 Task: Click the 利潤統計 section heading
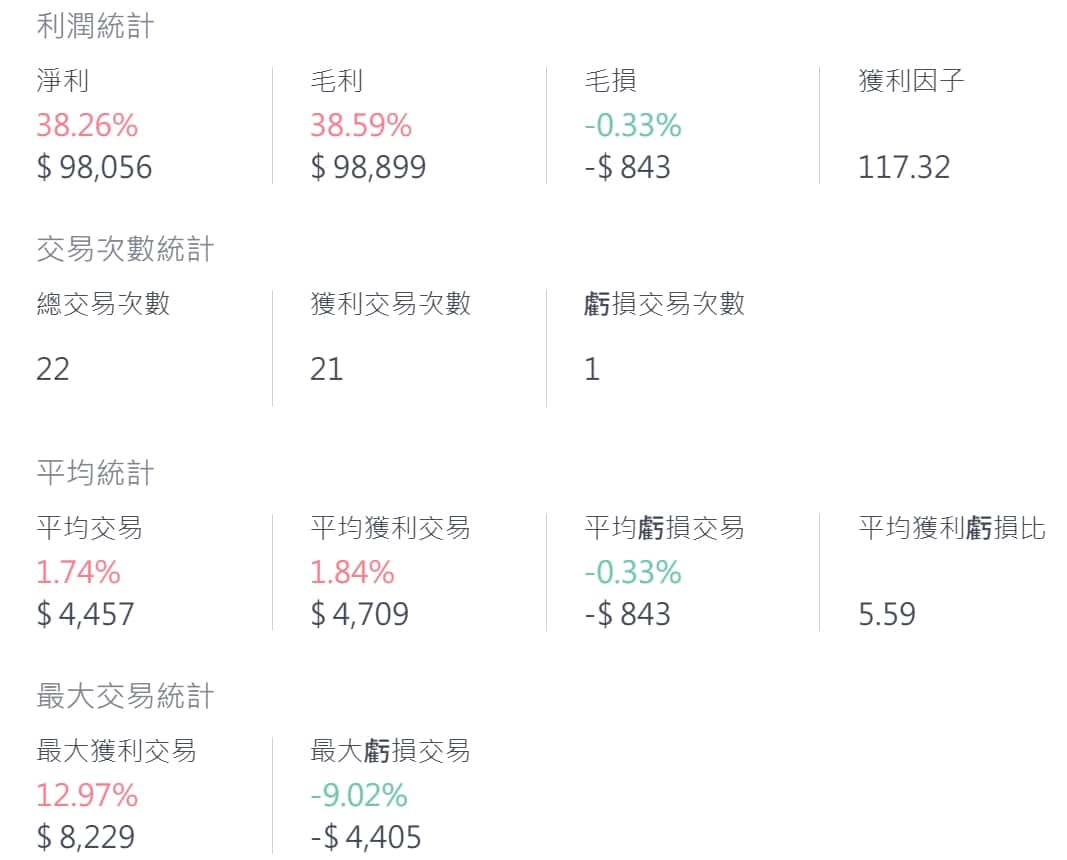pyautogui.click(x=95, y=27)
